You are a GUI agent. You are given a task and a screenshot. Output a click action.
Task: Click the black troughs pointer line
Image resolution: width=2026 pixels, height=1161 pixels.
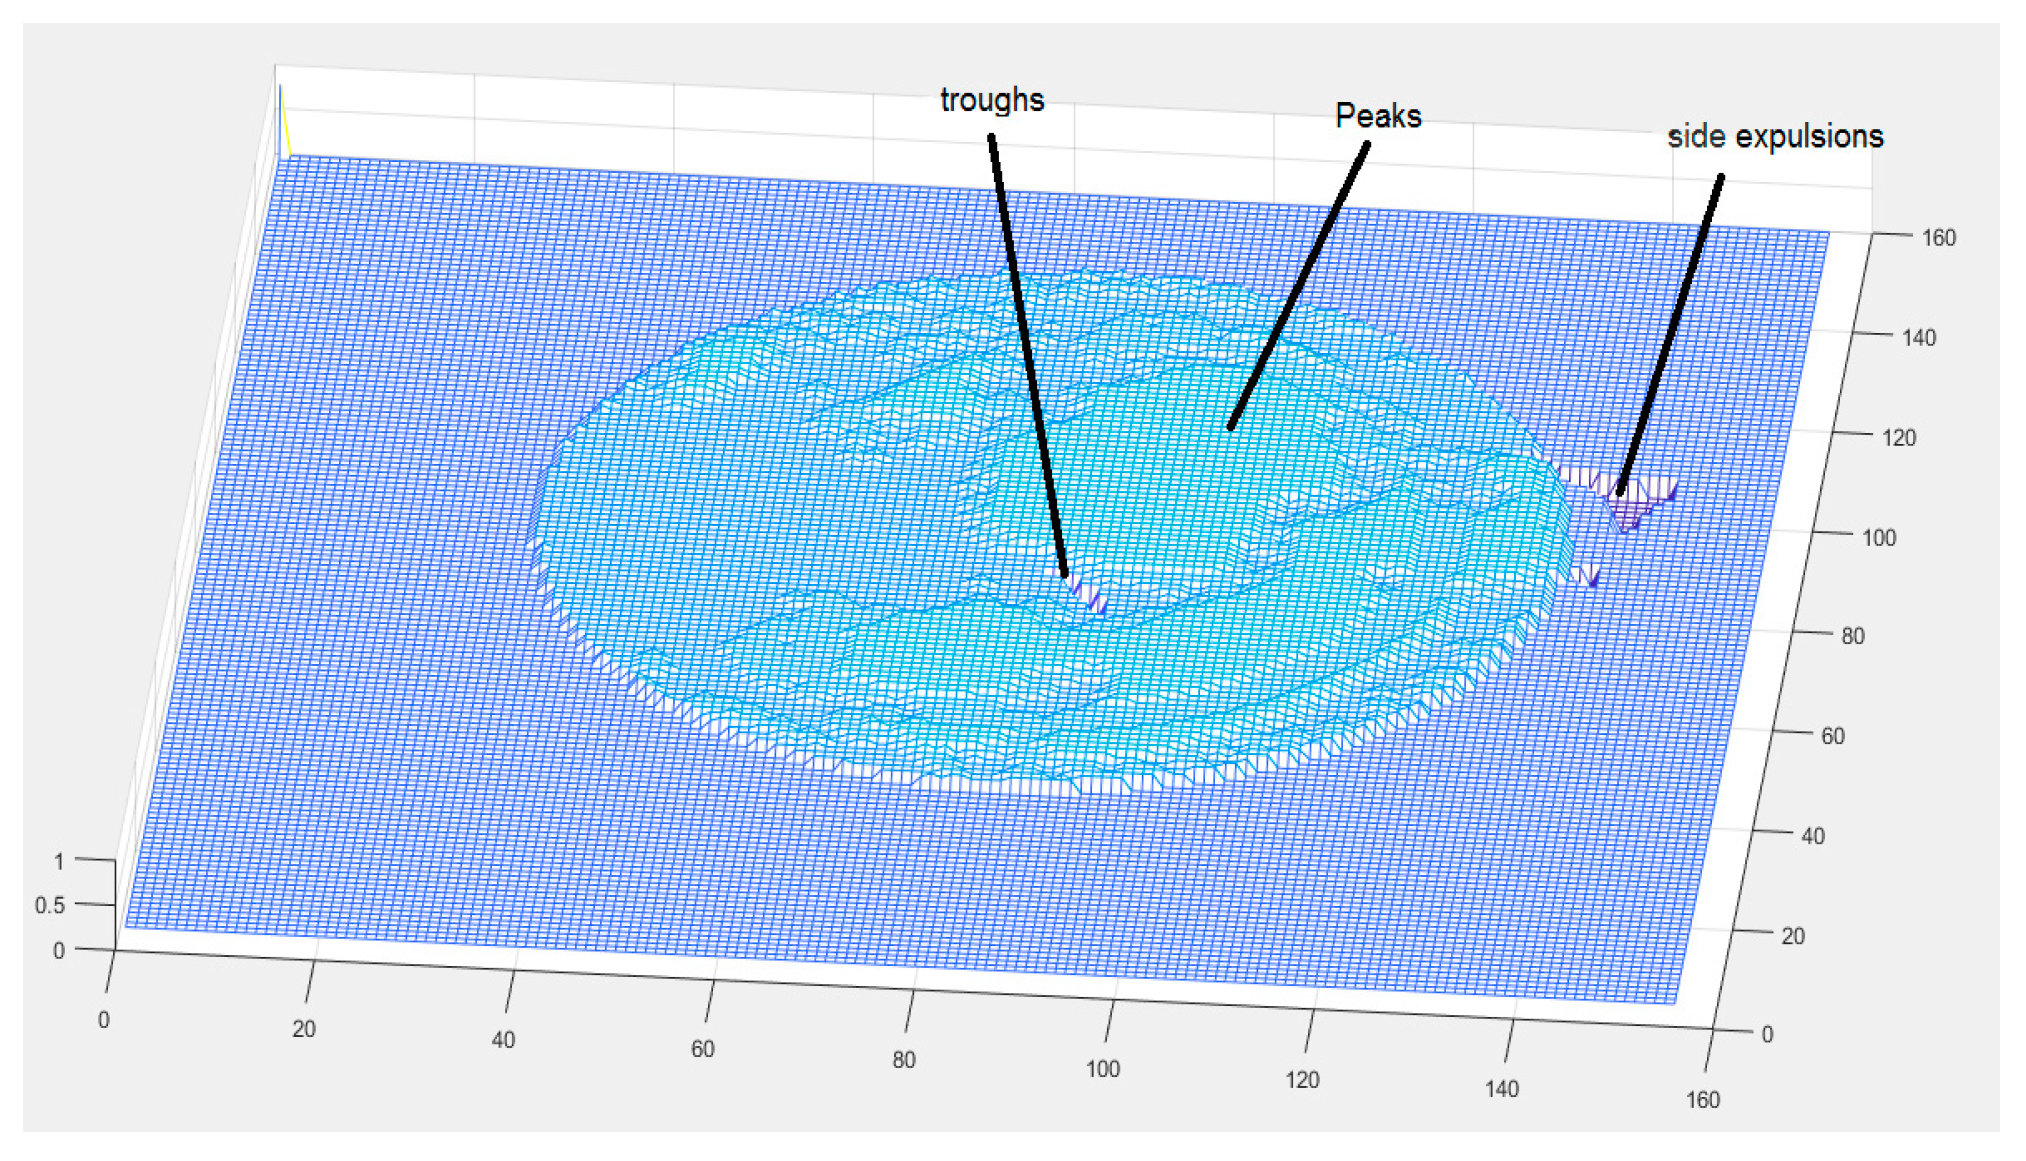(x=1027, y=360)
